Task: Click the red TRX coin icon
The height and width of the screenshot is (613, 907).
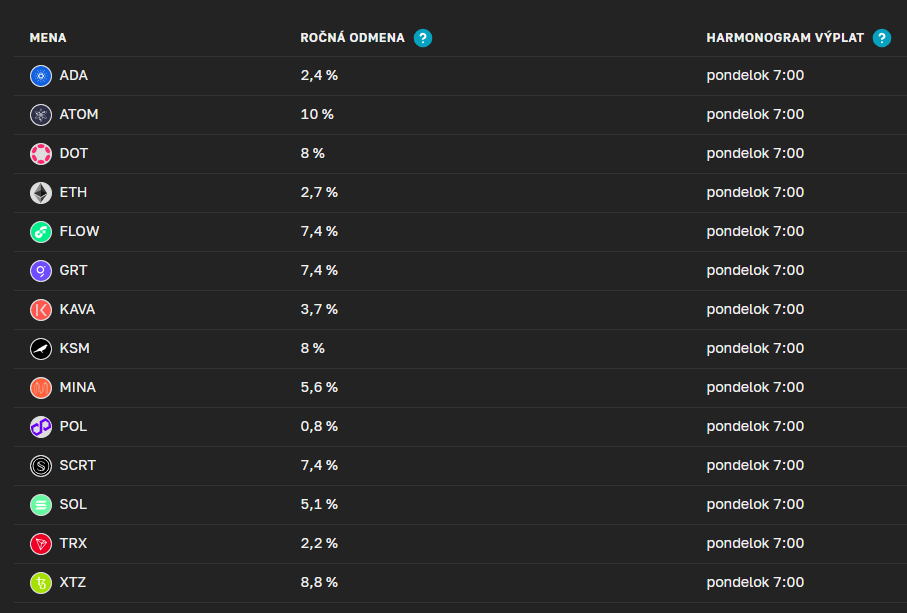Action: [x=41, y=544]
